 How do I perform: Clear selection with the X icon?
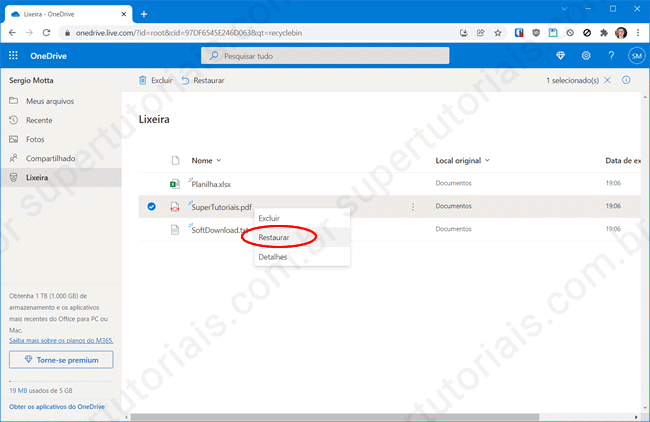(607, 80)
